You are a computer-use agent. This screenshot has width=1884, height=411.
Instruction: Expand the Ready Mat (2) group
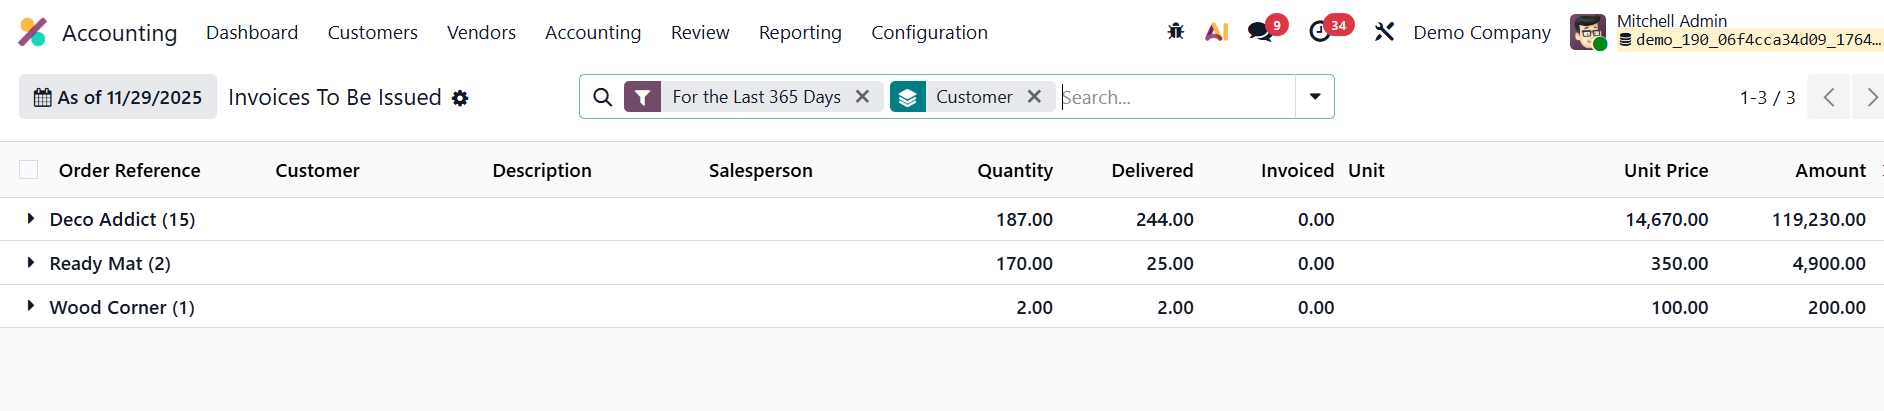[x=31, y=263]
